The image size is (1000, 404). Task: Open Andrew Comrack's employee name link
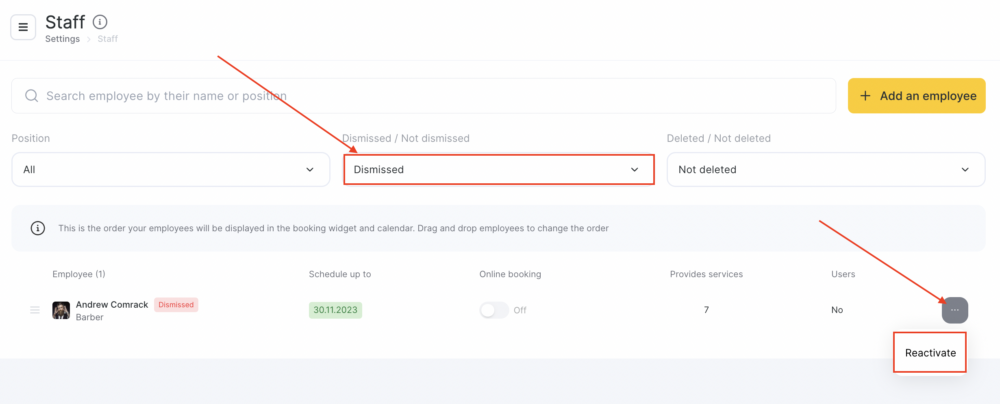112,304
